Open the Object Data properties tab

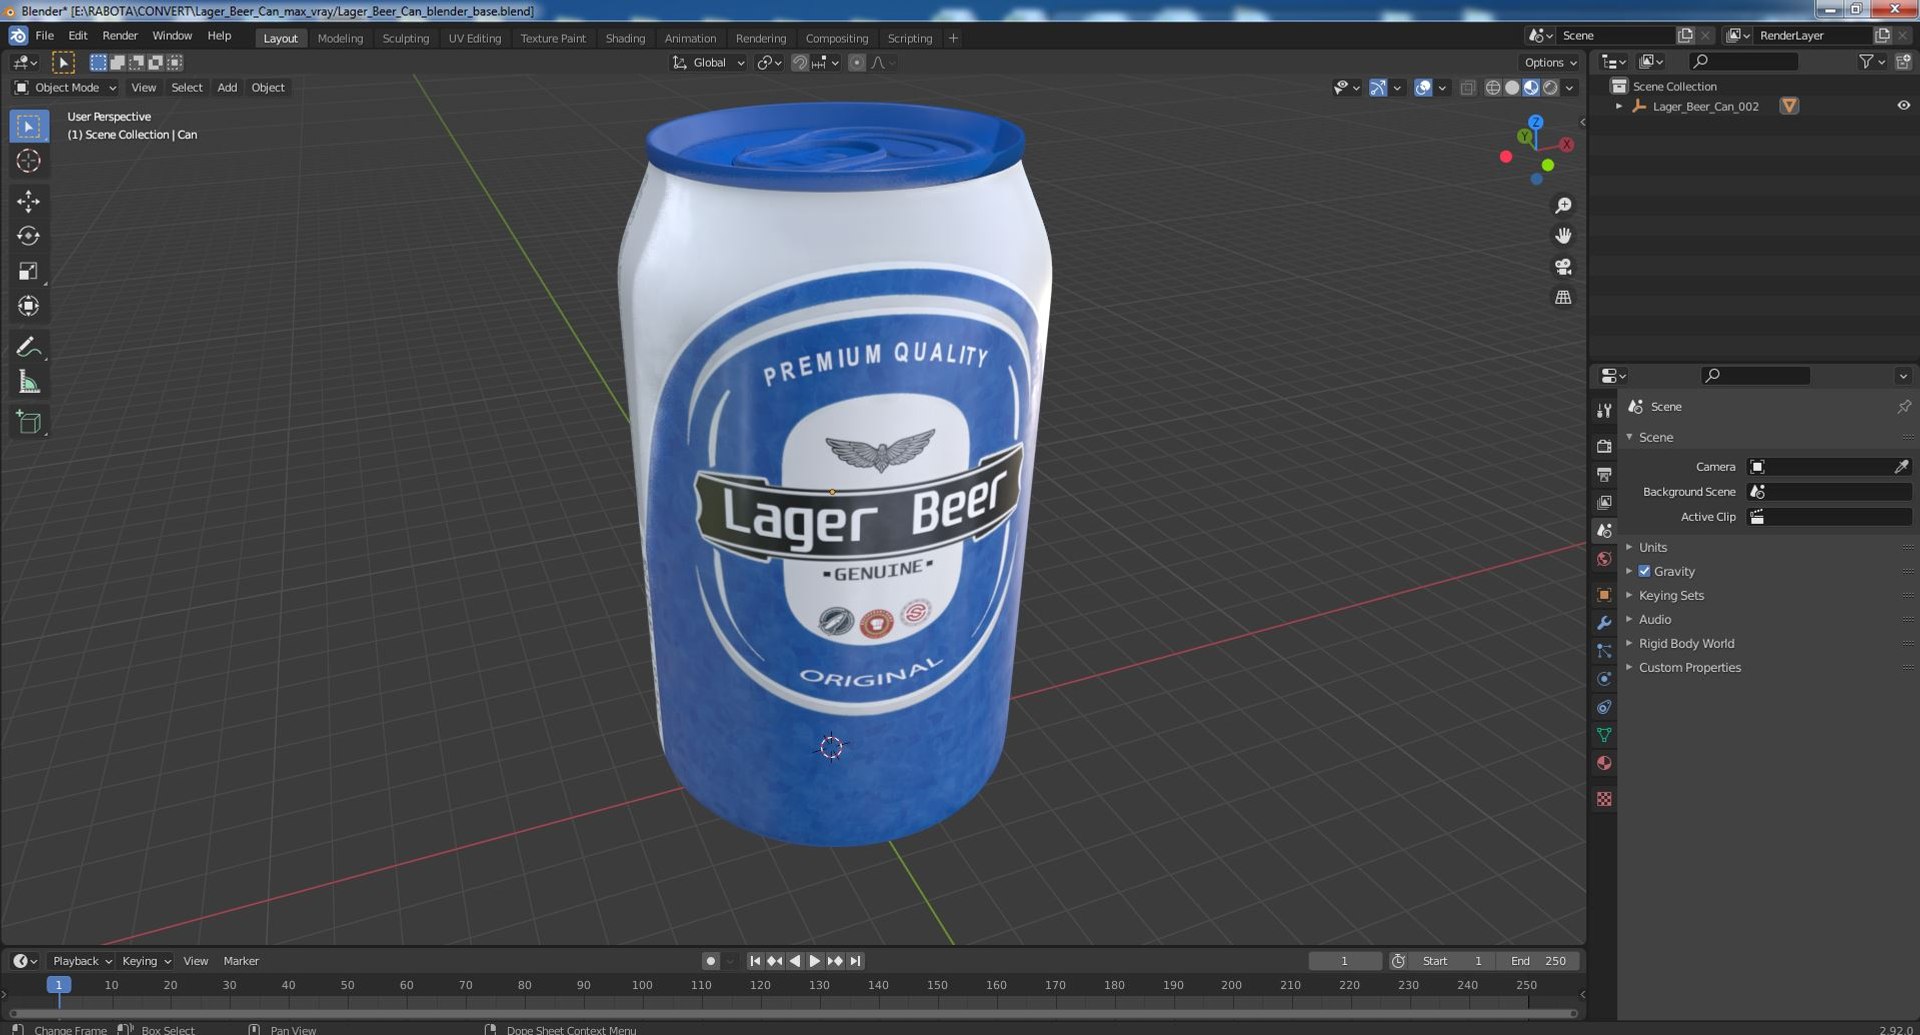1604,735
